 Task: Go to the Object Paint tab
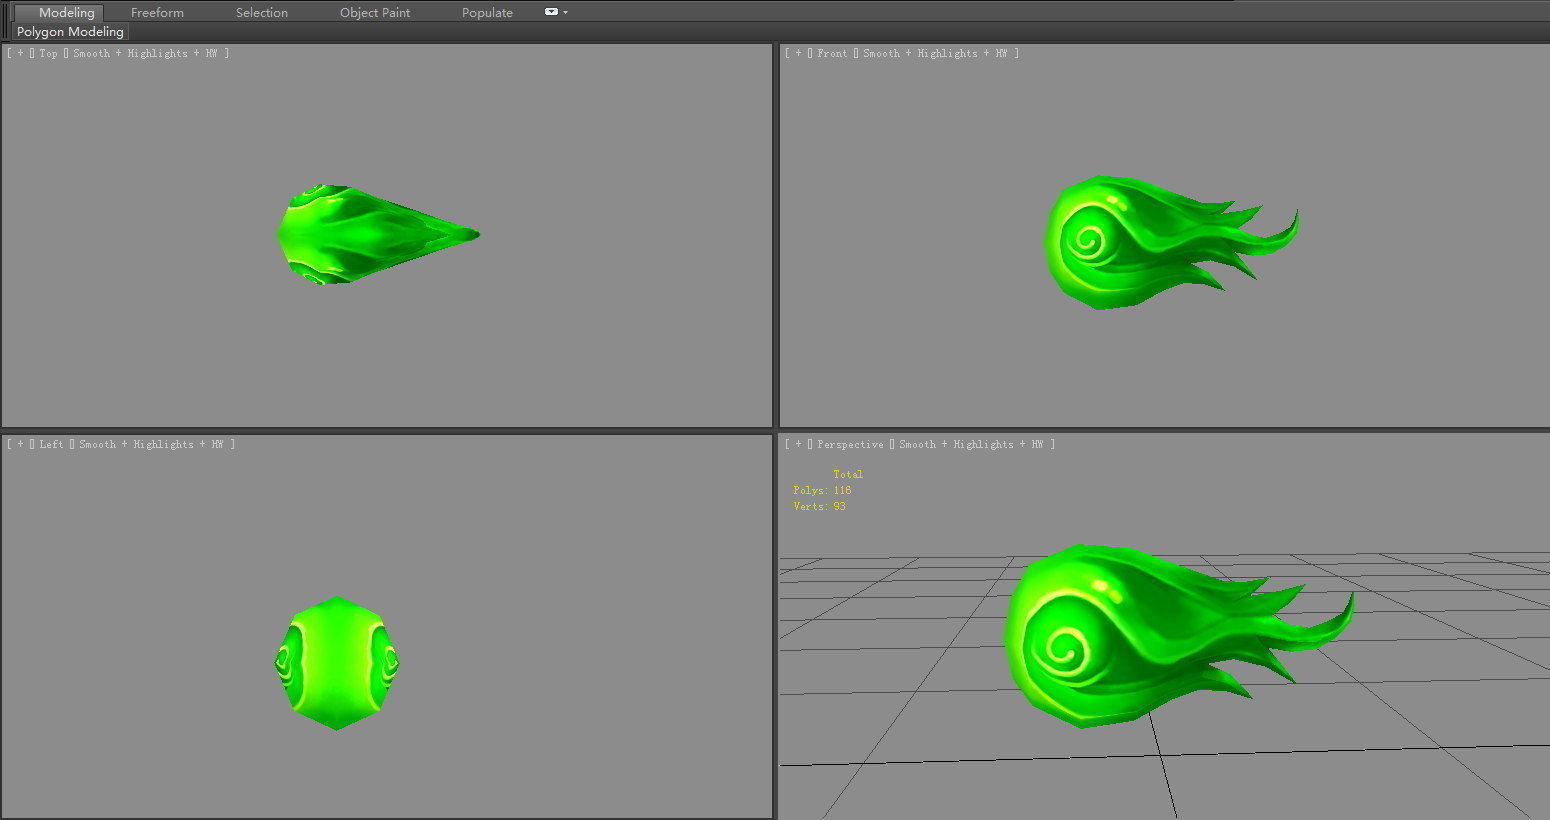point(375,13)
